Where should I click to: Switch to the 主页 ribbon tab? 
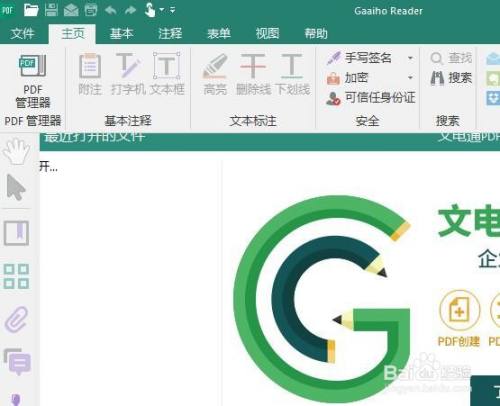72,34
